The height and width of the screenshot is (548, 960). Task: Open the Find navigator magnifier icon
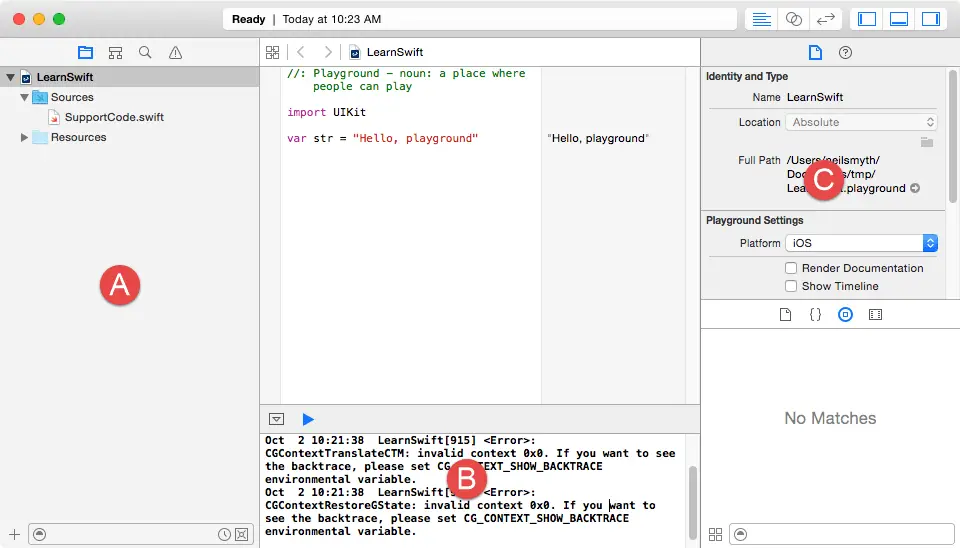(x=145, y=52)
